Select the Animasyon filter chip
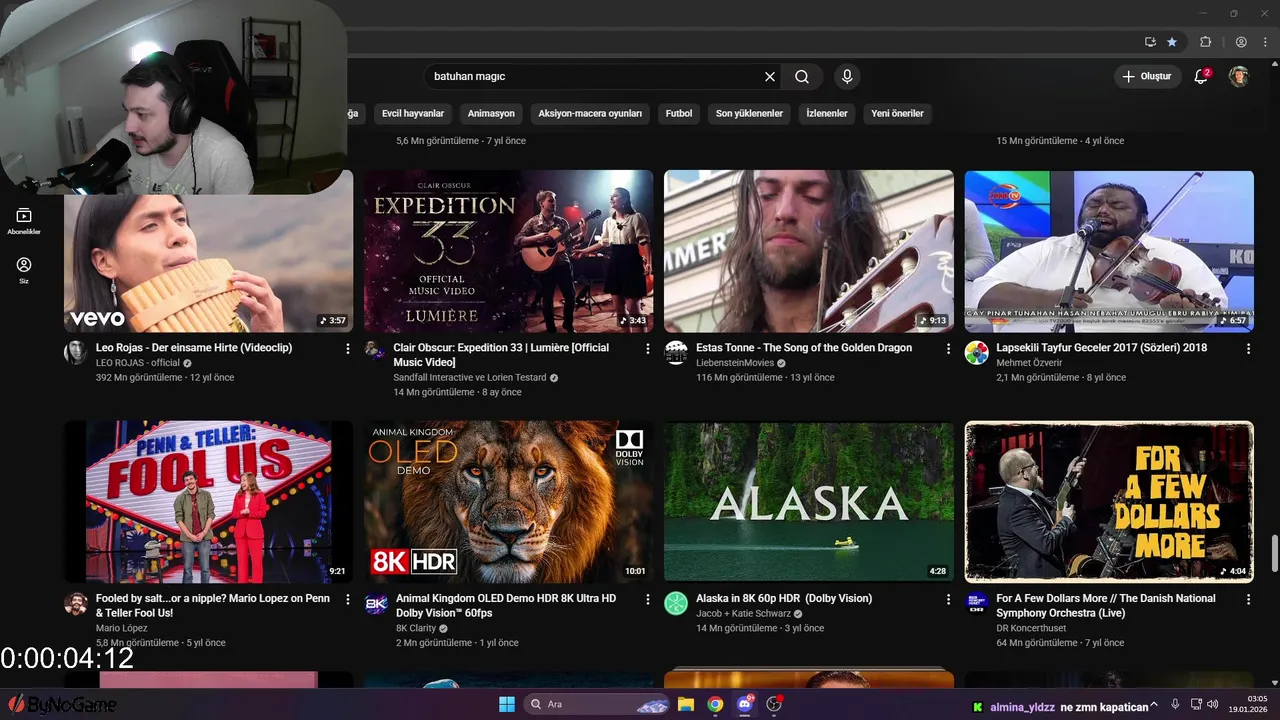The height and width of the screenshot is (720, 1280). [x=491, y=114]
